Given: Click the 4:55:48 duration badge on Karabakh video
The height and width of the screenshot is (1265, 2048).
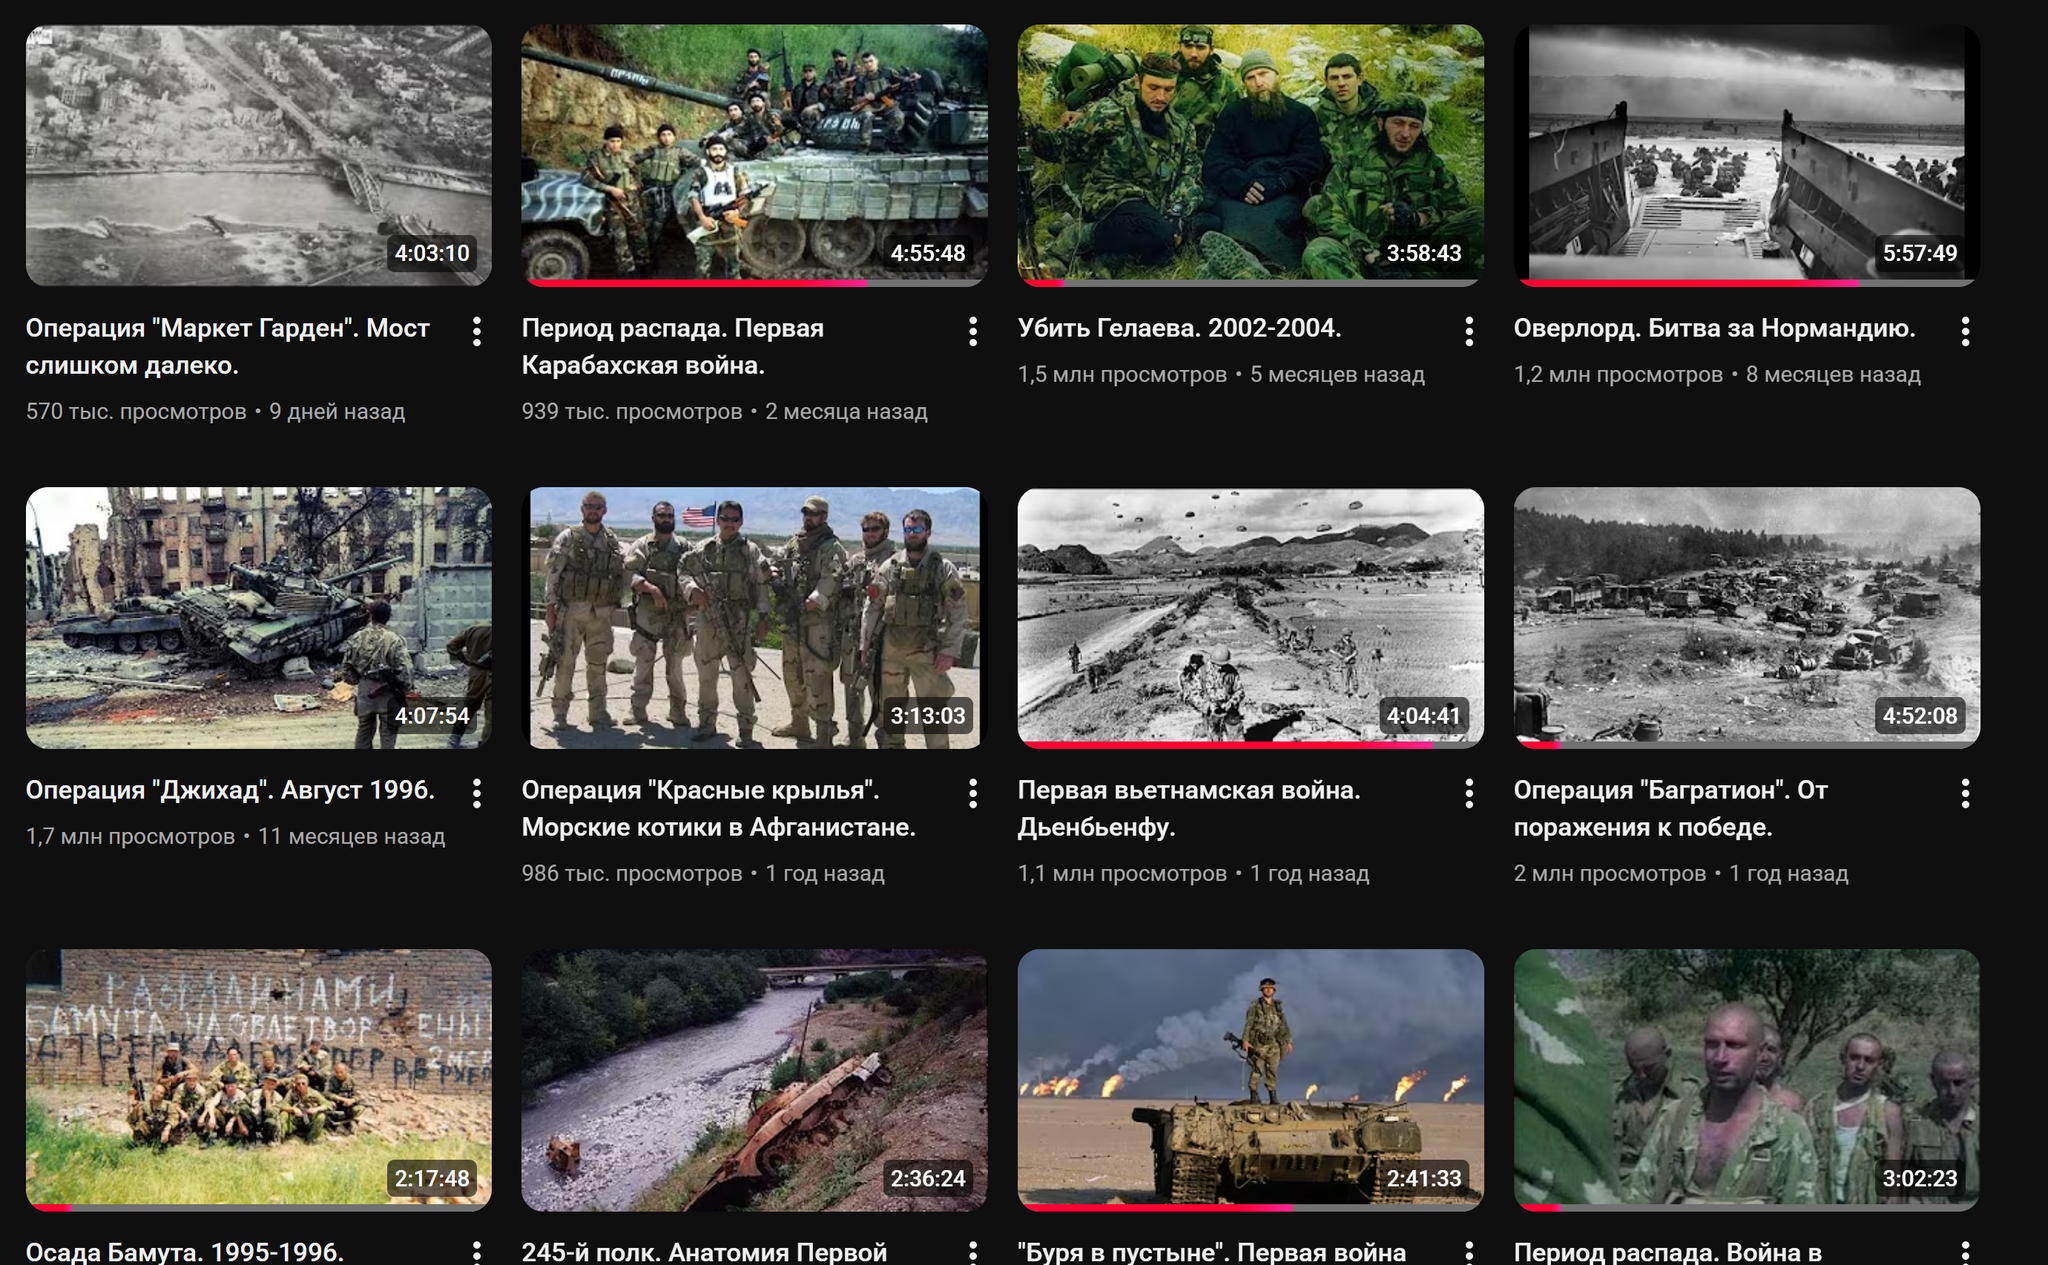Looking at the screenshot, I should (x=928, y=253).
